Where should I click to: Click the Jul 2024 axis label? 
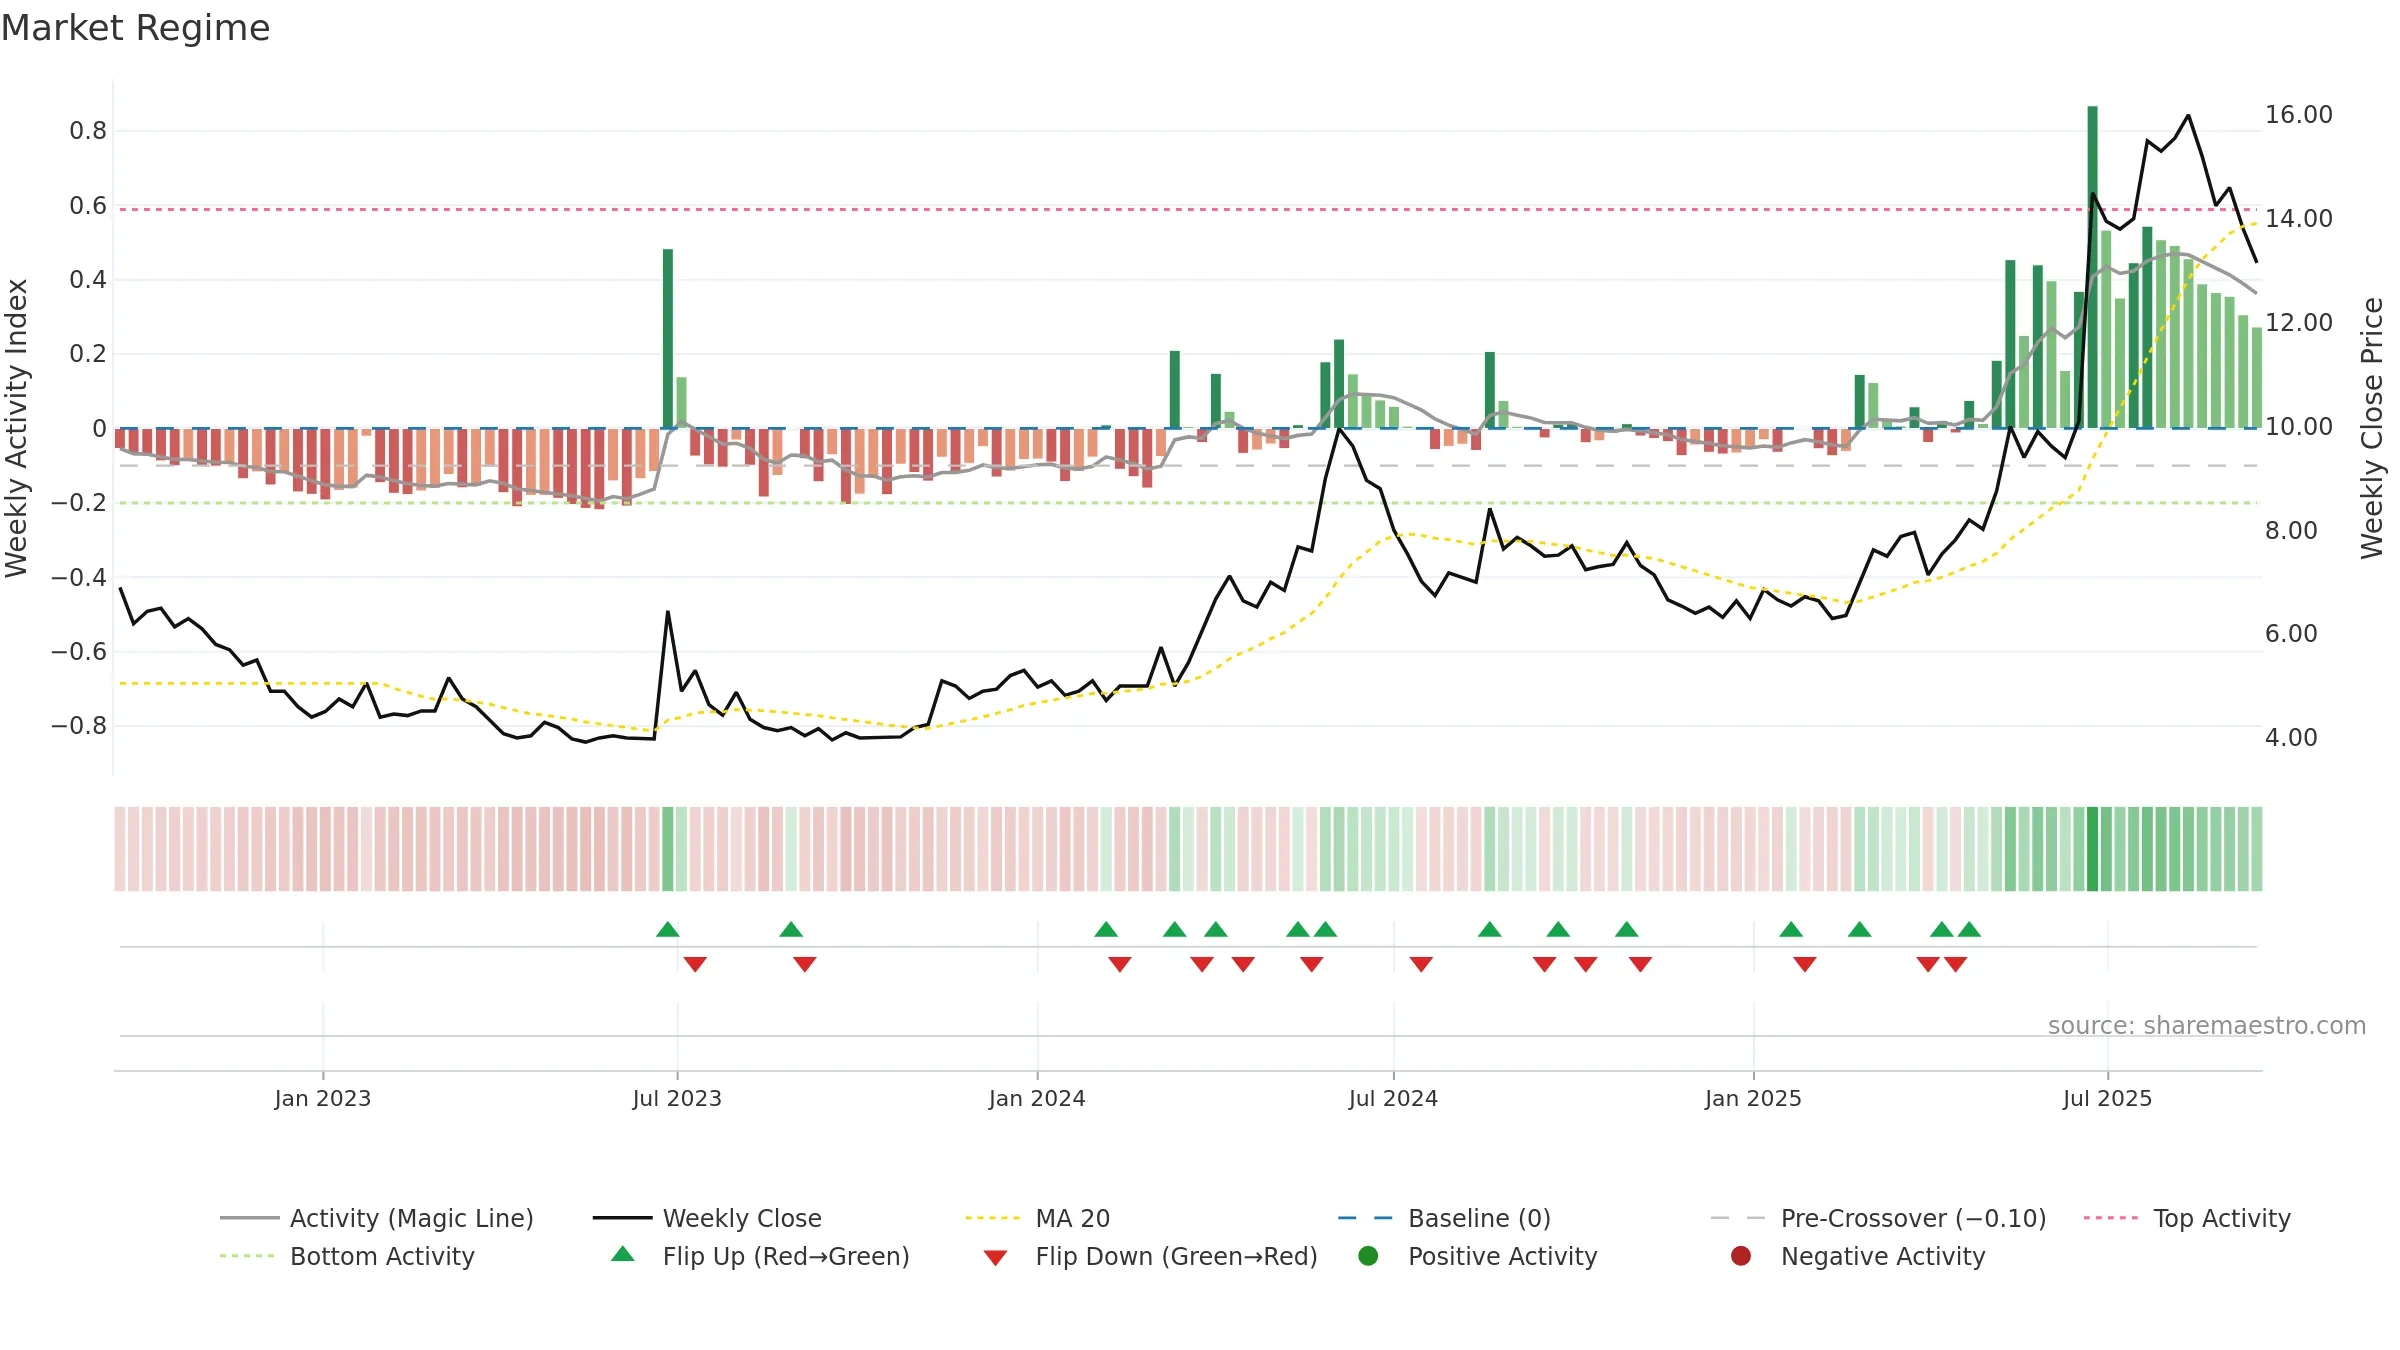coord(1393,1099)
